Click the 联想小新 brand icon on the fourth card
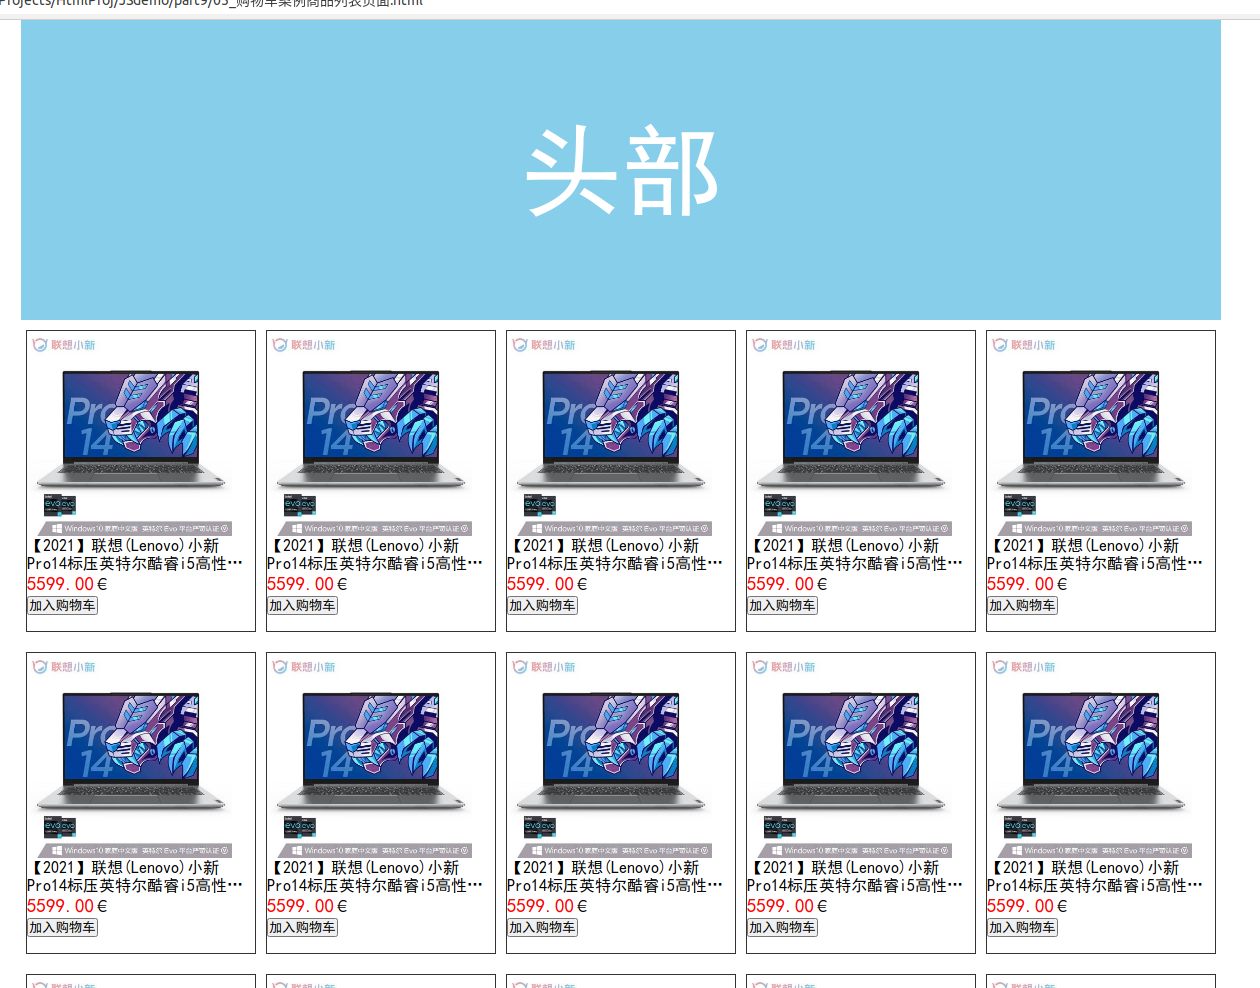This screenshot has width=1260, height=988. point(782,344)
